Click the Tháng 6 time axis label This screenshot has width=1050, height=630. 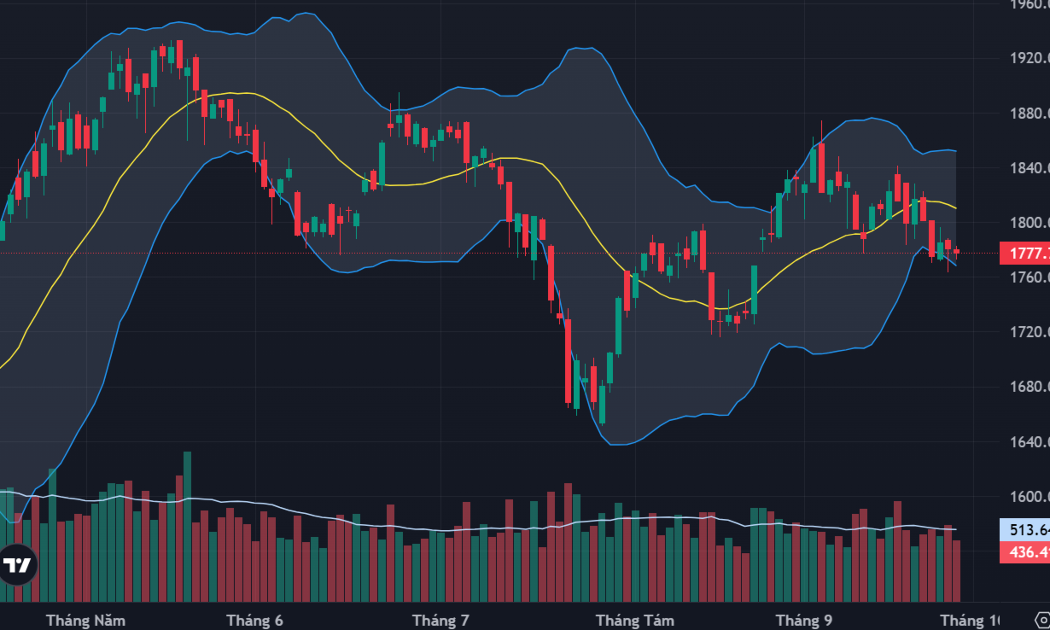coord(254,621)
